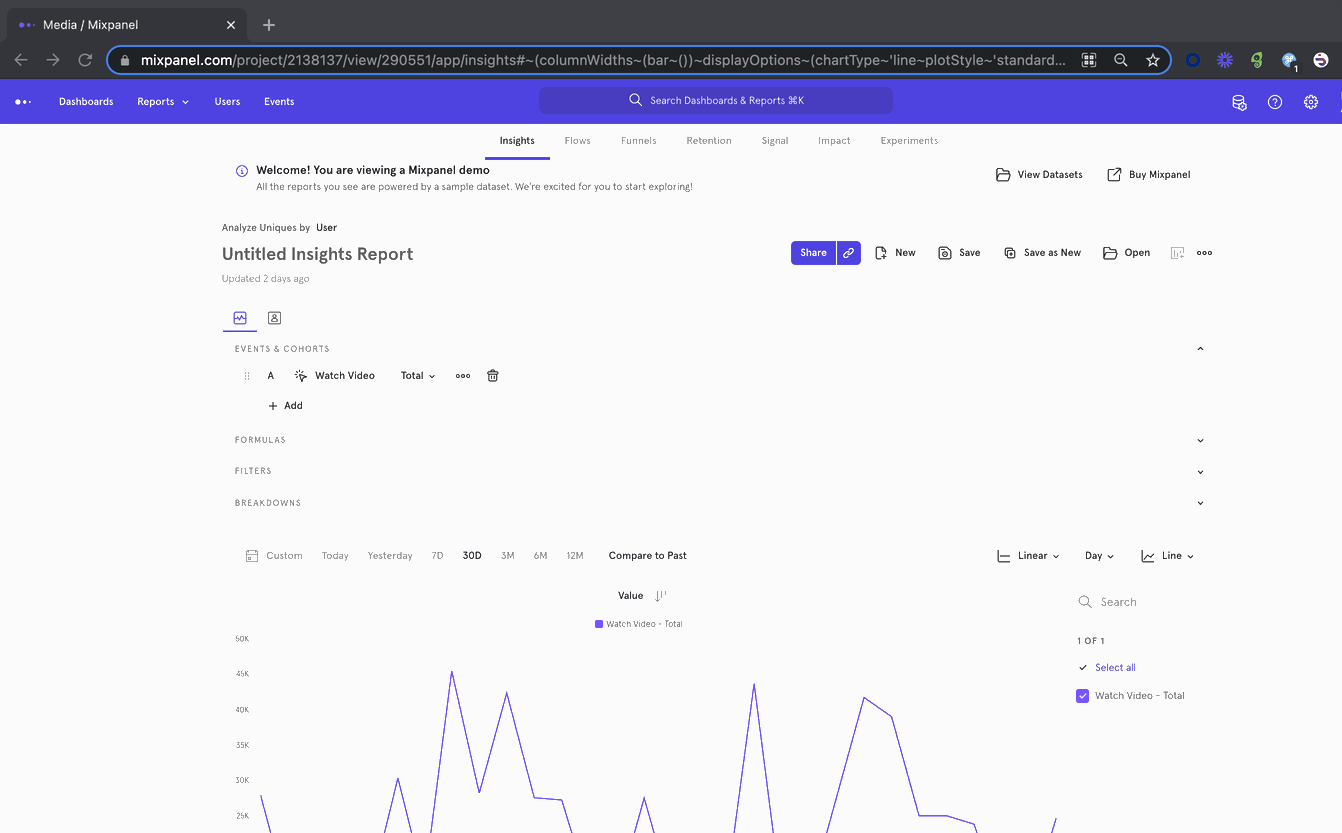The height and width of the screenshot is (833, 1342).
Task: Click the help question mark icon
Action: (x=1274, y=102)
